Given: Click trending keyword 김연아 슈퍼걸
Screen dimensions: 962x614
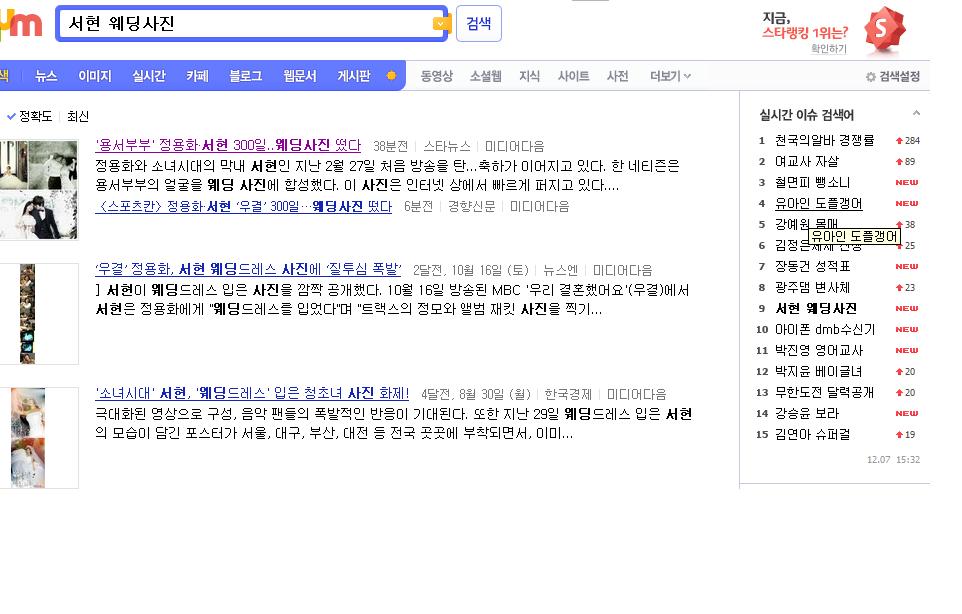Looking at the screenshot, I should click(x=812, y=434).
